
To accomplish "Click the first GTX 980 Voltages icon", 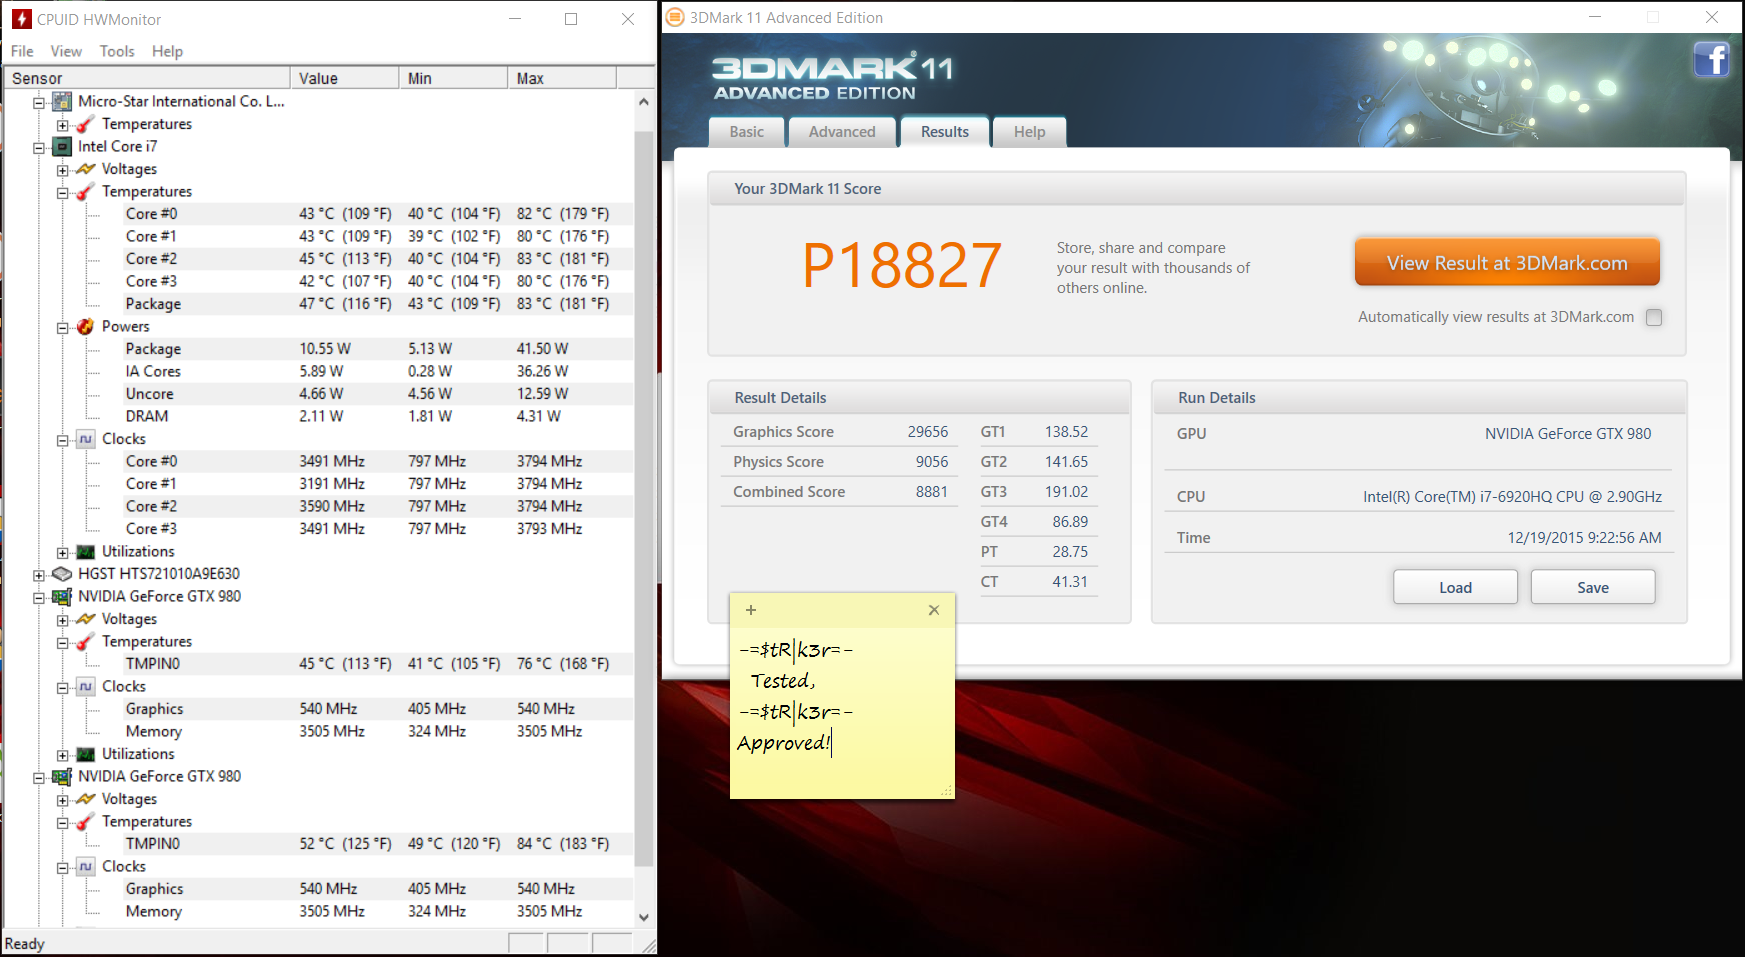I will 86,619.
